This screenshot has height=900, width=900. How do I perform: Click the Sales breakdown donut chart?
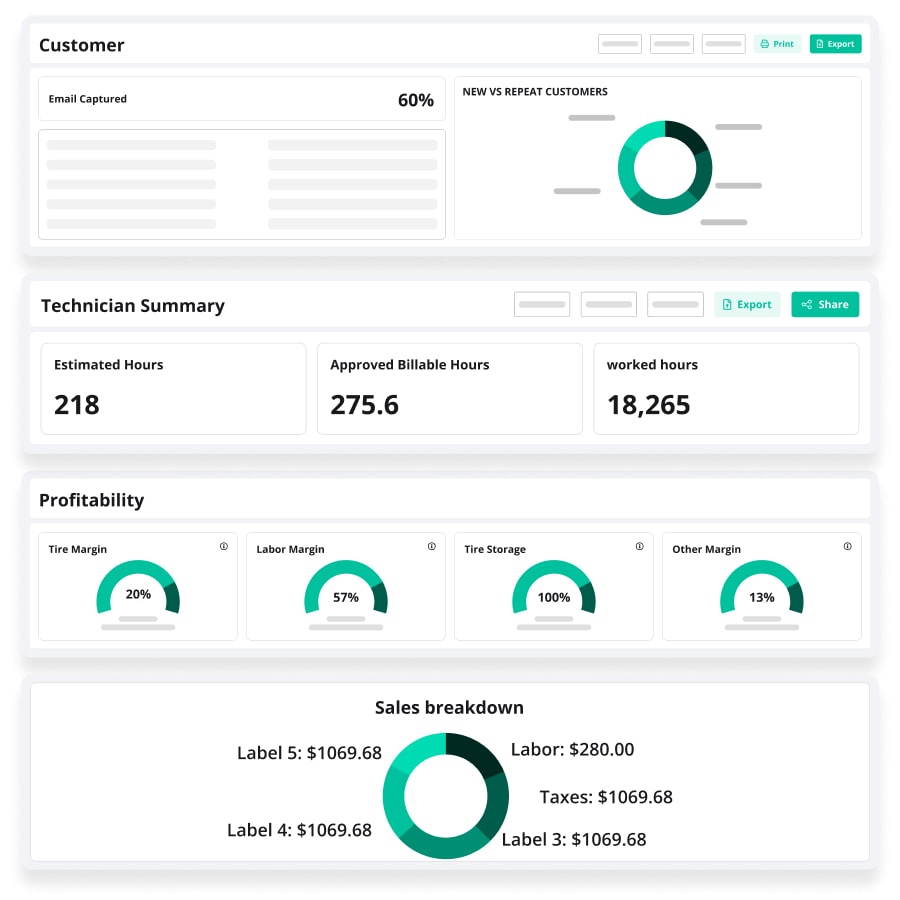tap(446, 796)
